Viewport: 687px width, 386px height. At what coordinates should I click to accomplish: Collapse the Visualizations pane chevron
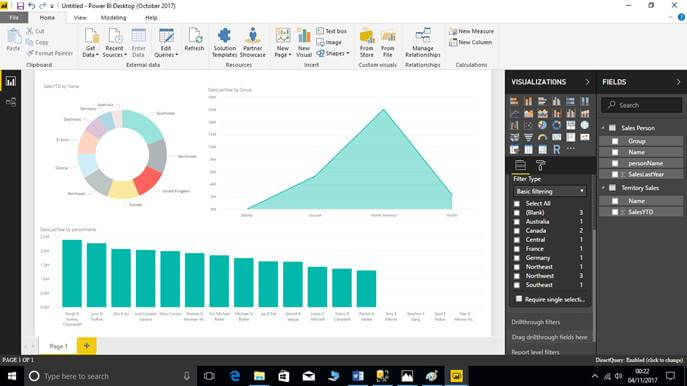(587, 82)
